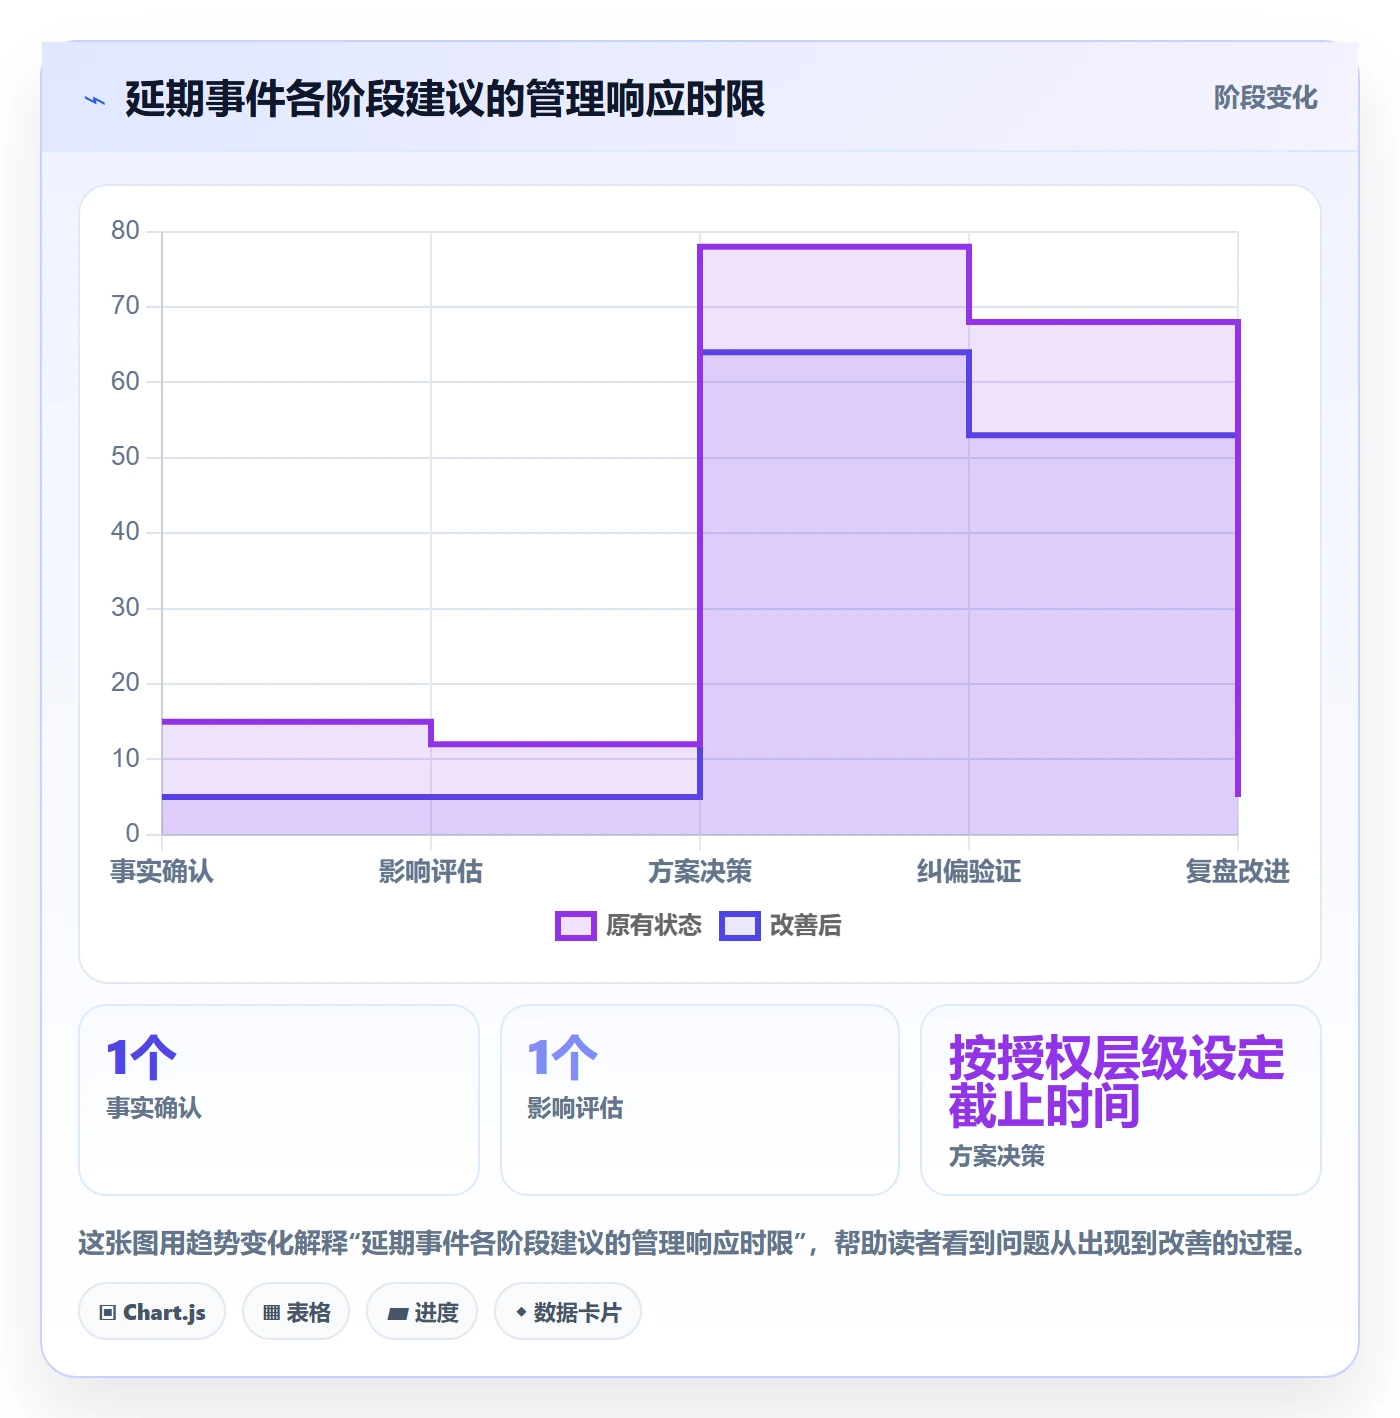This screenshot has height=1418, width=1400.
Task: Open the 事实确认 data card
Action: [279, 1100]
